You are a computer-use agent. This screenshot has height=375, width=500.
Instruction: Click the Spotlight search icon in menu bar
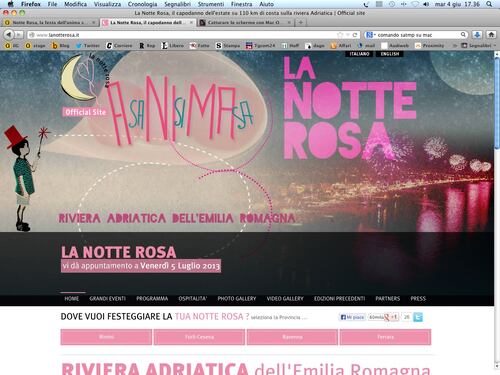coord(489,4)
